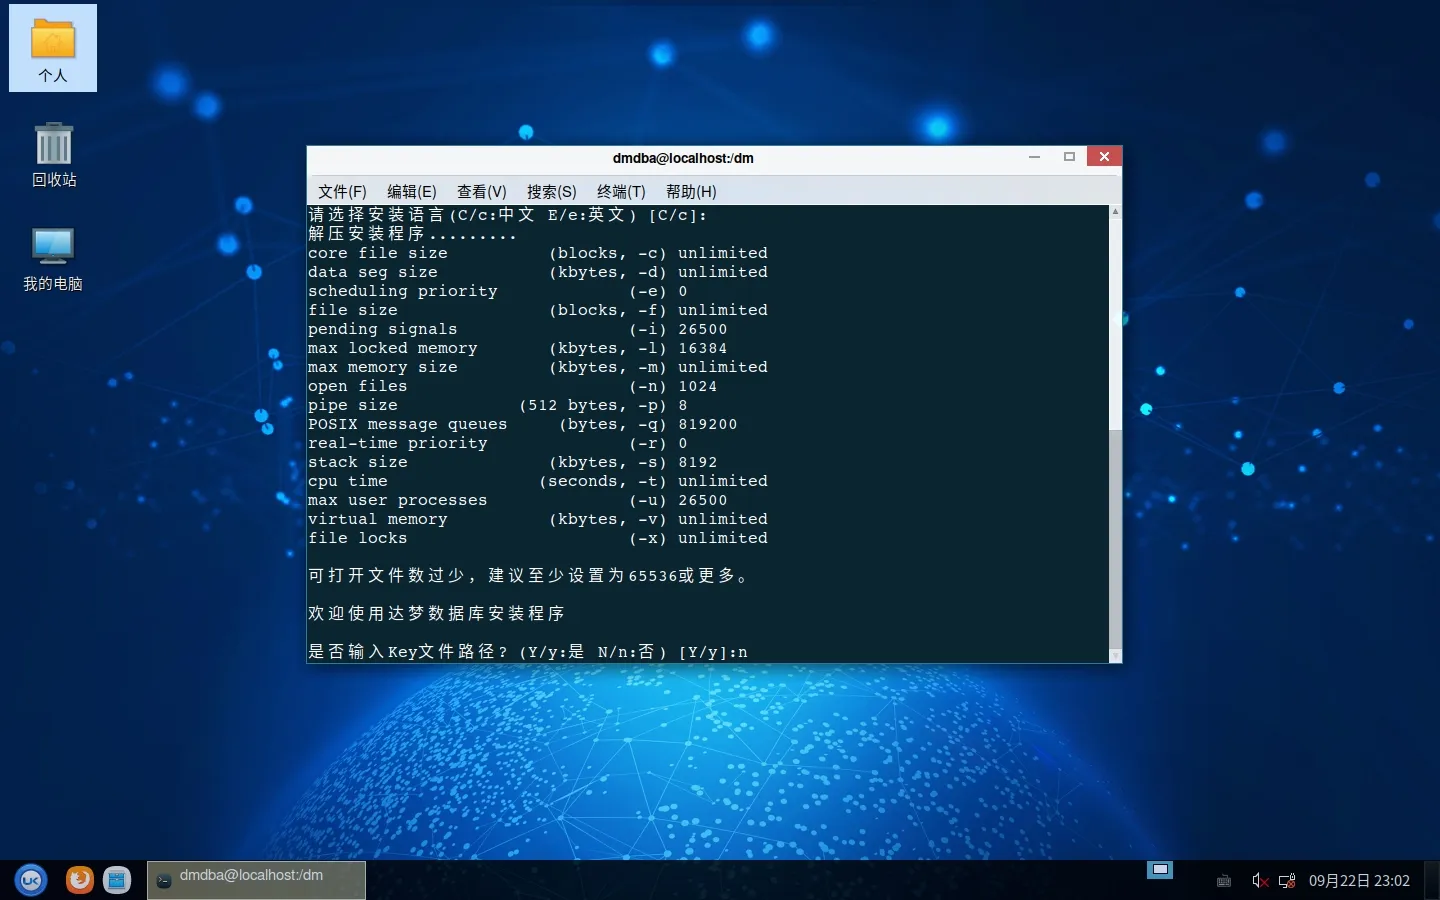This screenshot has width=1440, height=900.
Task: Open the file manager taskbar icon
Action: [117, 880]
